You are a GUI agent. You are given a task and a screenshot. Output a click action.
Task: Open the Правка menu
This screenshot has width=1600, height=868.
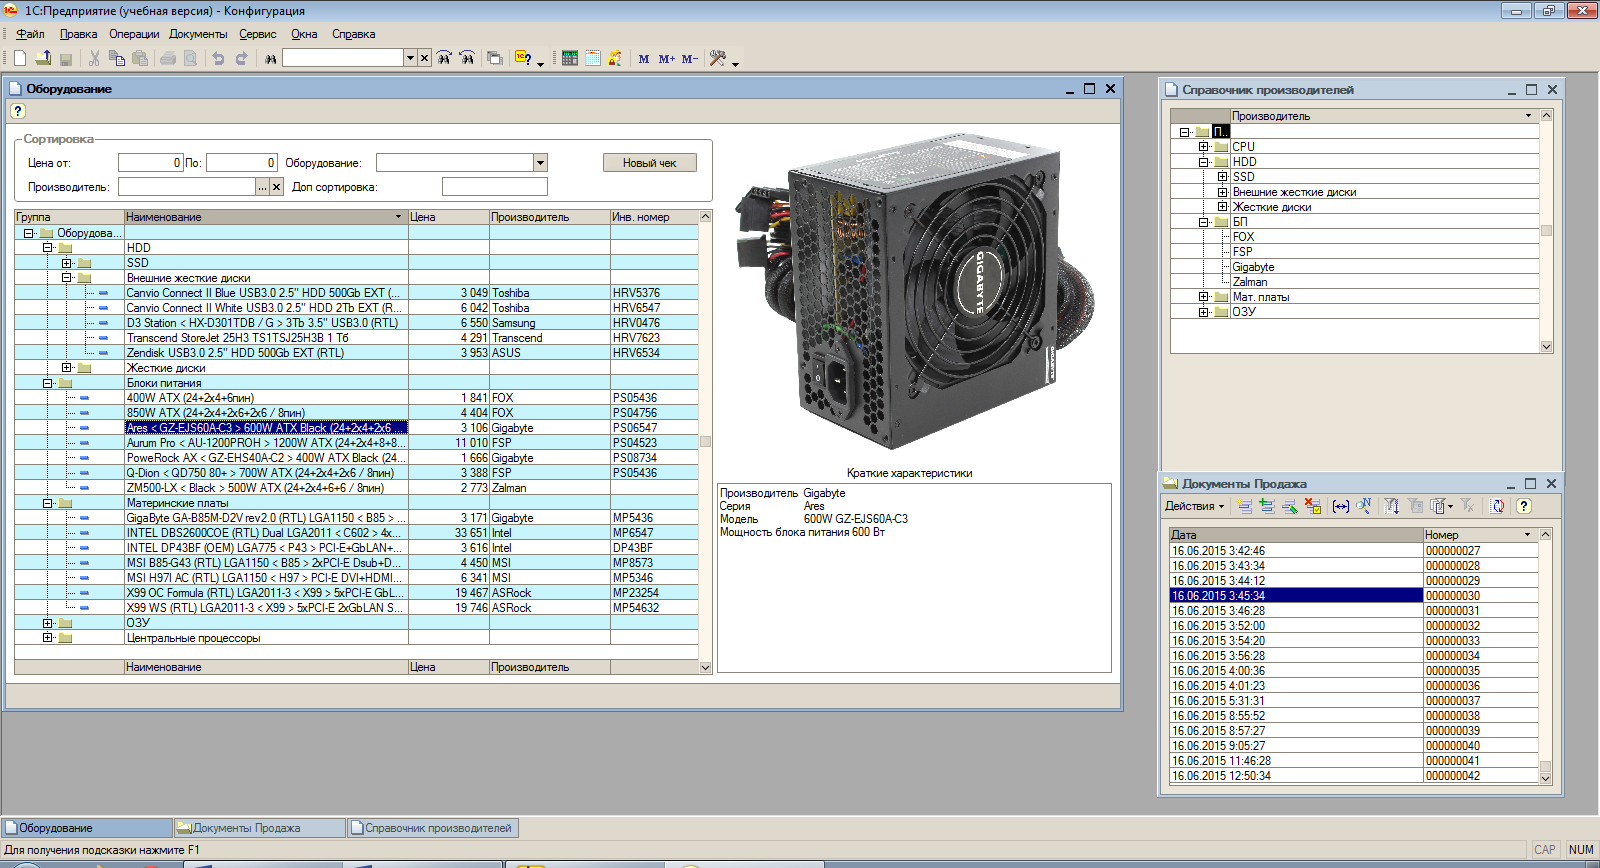tap(78, 34)
